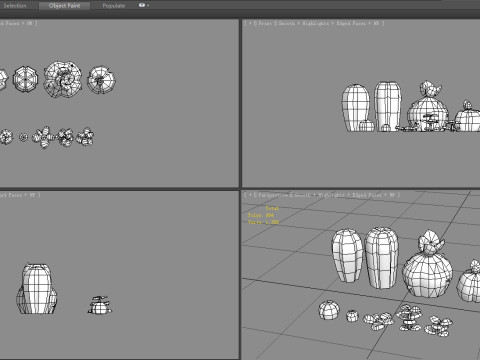Open the Object Paint ribbon tab
Viewport: 480px width, 360px height.
click(x=64, y=6)
